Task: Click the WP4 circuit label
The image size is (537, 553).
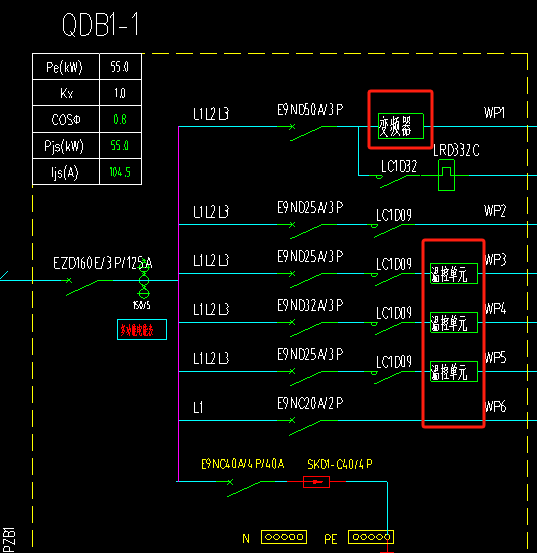Action: 496,309
